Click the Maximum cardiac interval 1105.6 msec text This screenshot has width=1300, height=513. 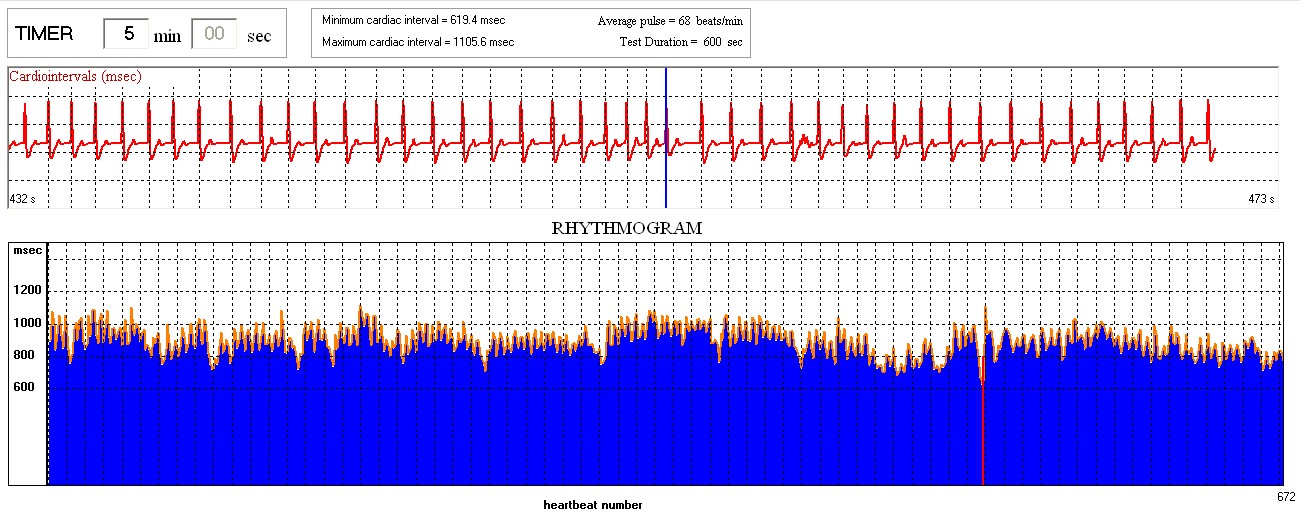click(x=418, y=42)
